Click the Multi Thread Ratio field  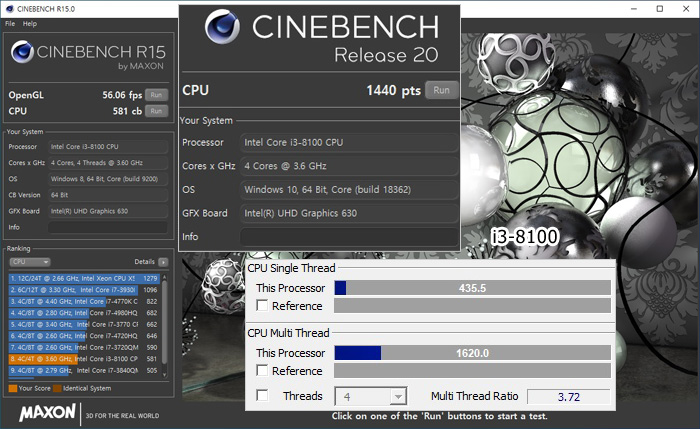(569, 396)
